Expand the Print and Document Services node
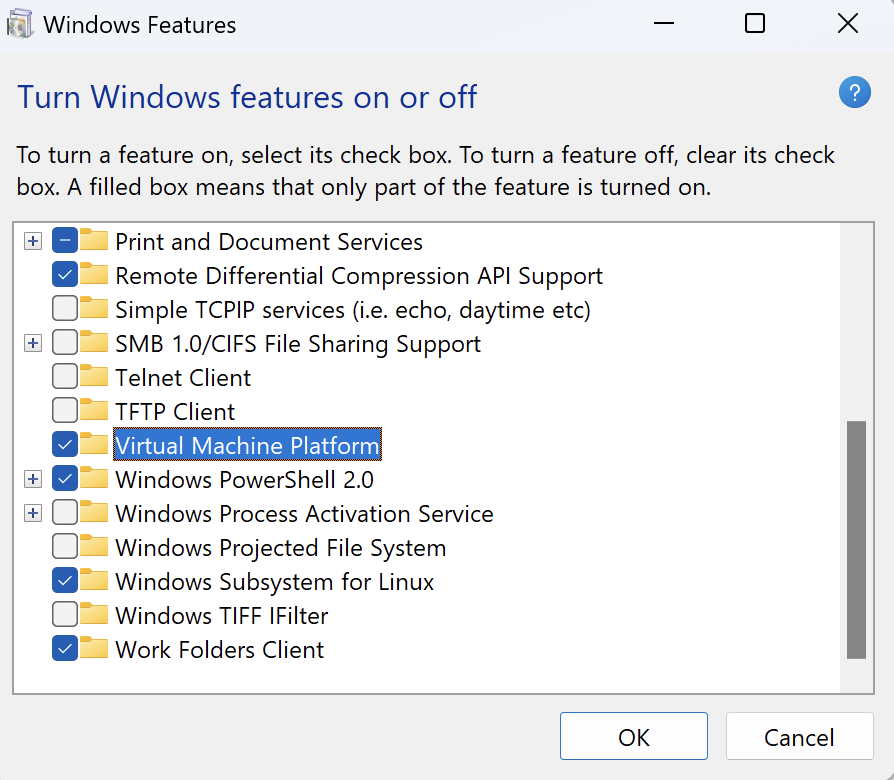 (x=33, y=241)
